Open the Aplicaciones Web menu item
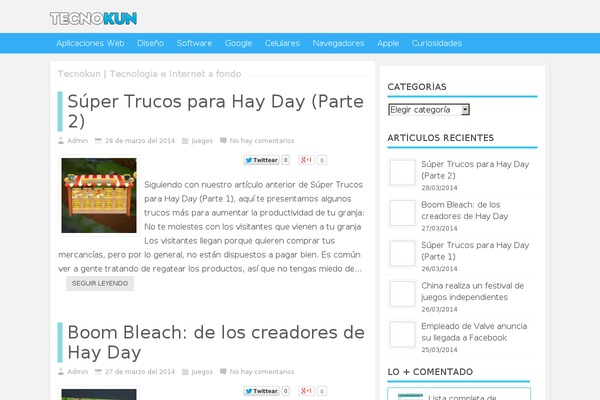Image resolution: width=600 pixels, height=400 pixels. coord(90,43)
